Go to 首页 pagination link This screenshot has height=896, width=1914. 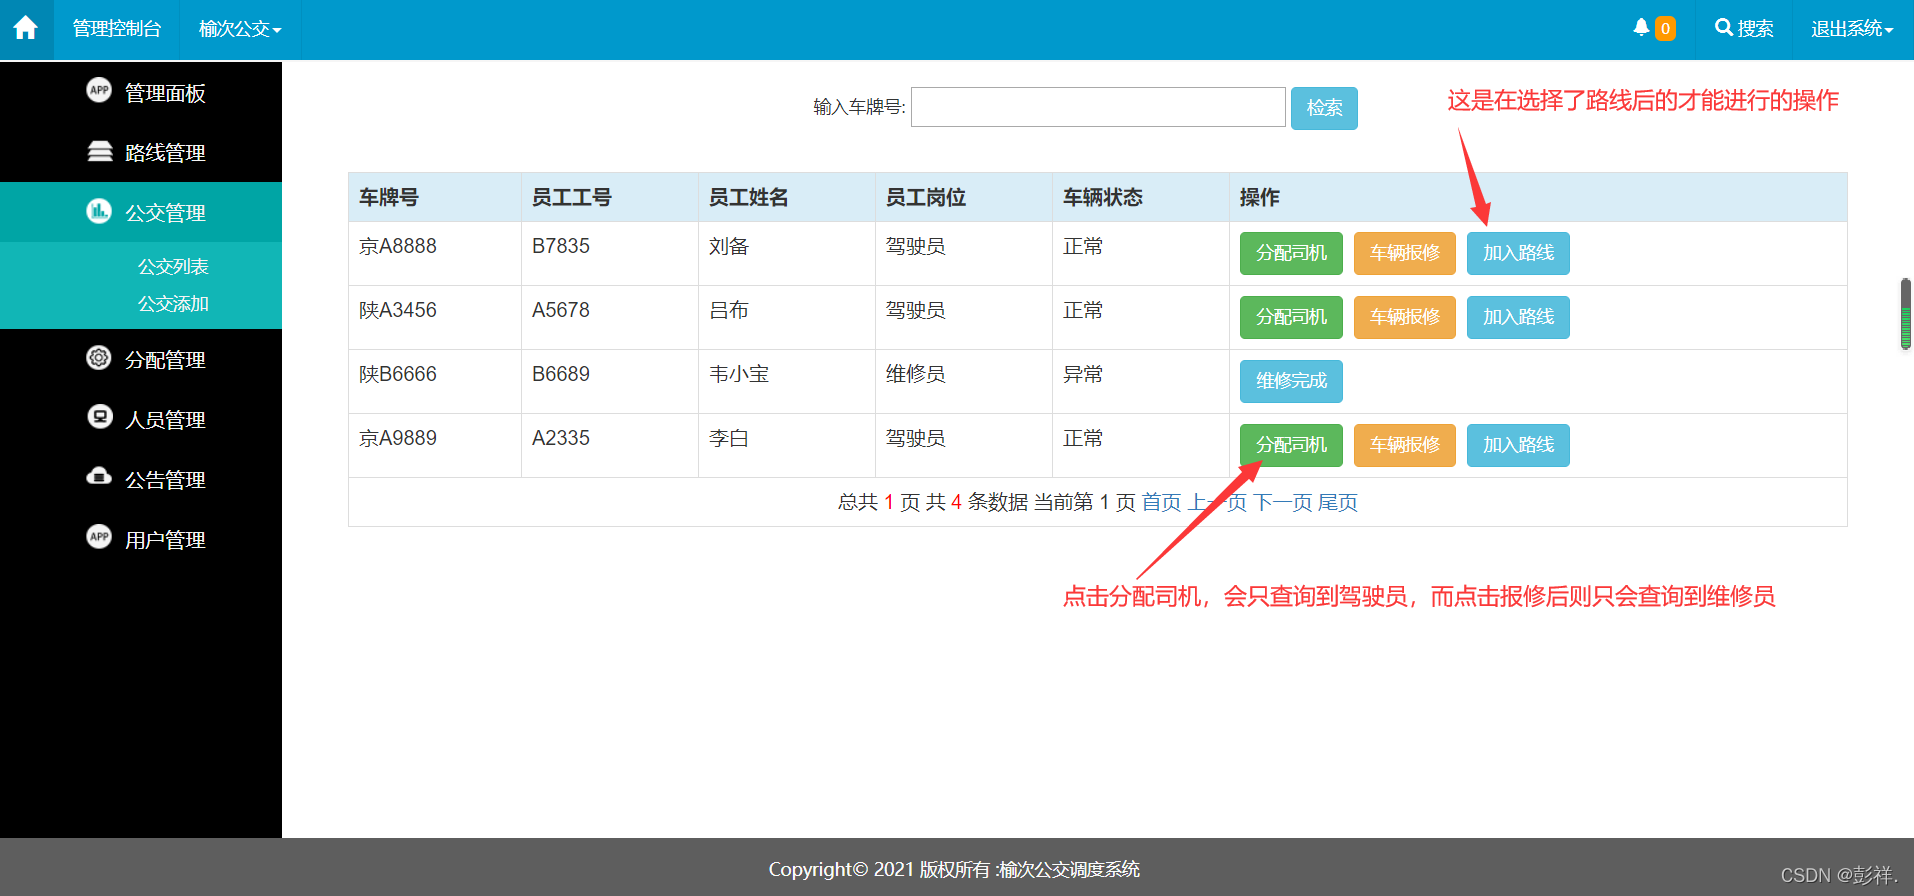pyautogui.click(x=1161, y=502)
